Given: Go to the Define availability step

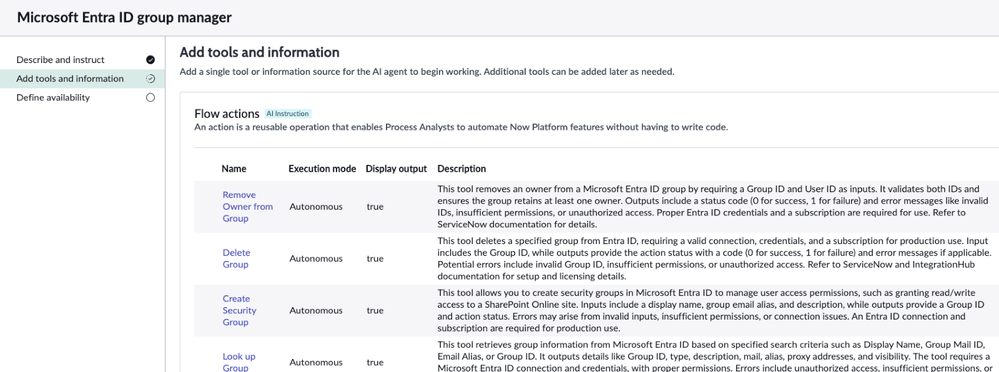Looking at the screenshot, I should (x=53, y=98).
